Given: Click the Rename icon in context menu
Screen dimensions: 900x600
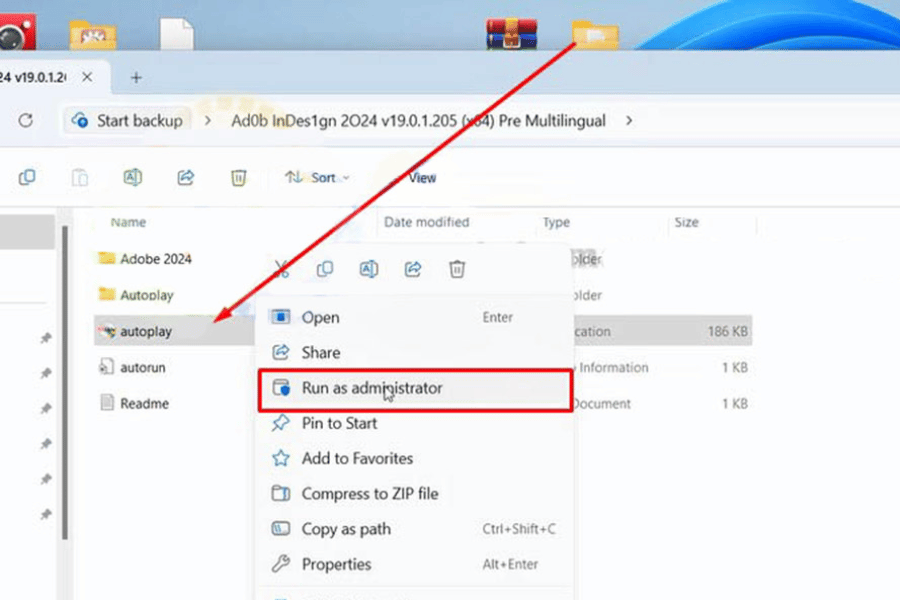Looking at the screenshot, I should [369, 269].
